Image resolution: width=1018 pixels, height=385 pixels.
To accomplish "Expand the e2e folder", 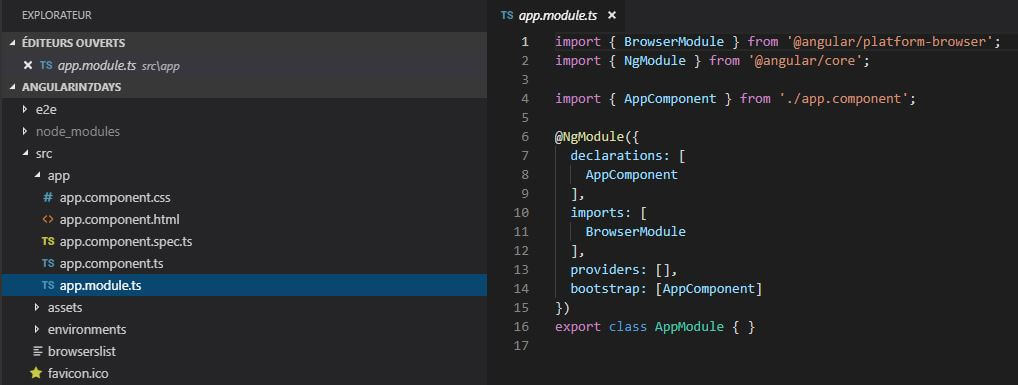I will tap(25, 110).
